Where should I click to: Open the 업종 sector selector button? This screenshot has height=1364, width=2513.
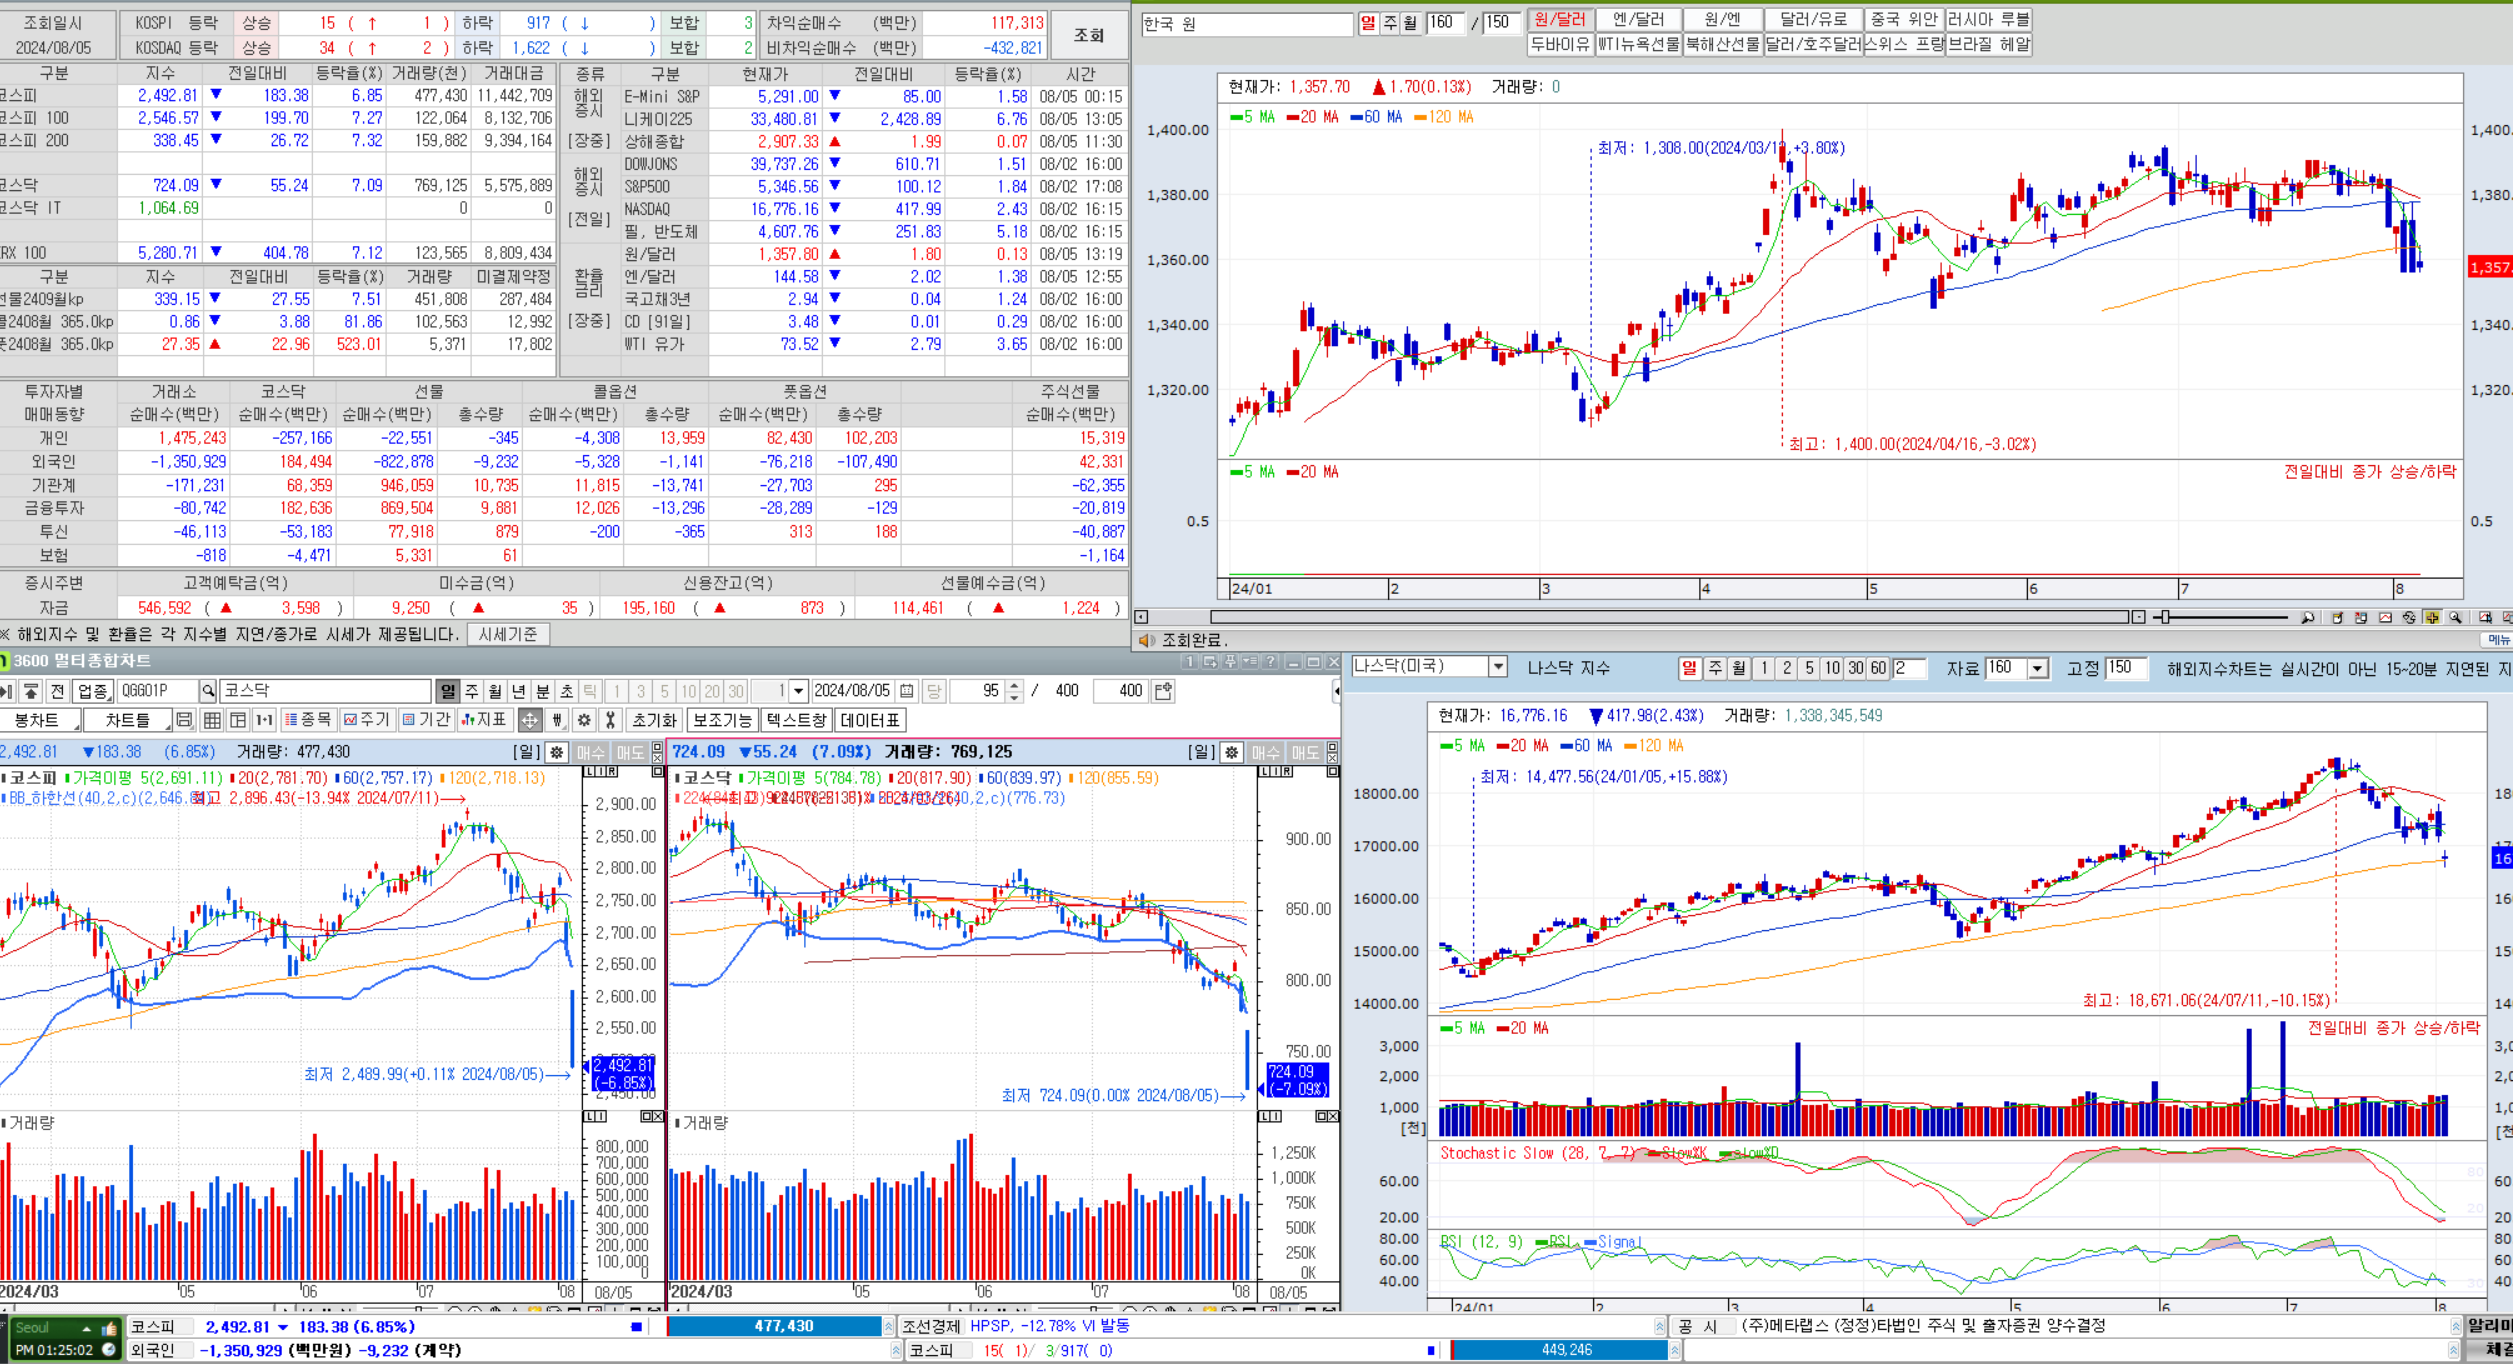click(x=93, y=691)
